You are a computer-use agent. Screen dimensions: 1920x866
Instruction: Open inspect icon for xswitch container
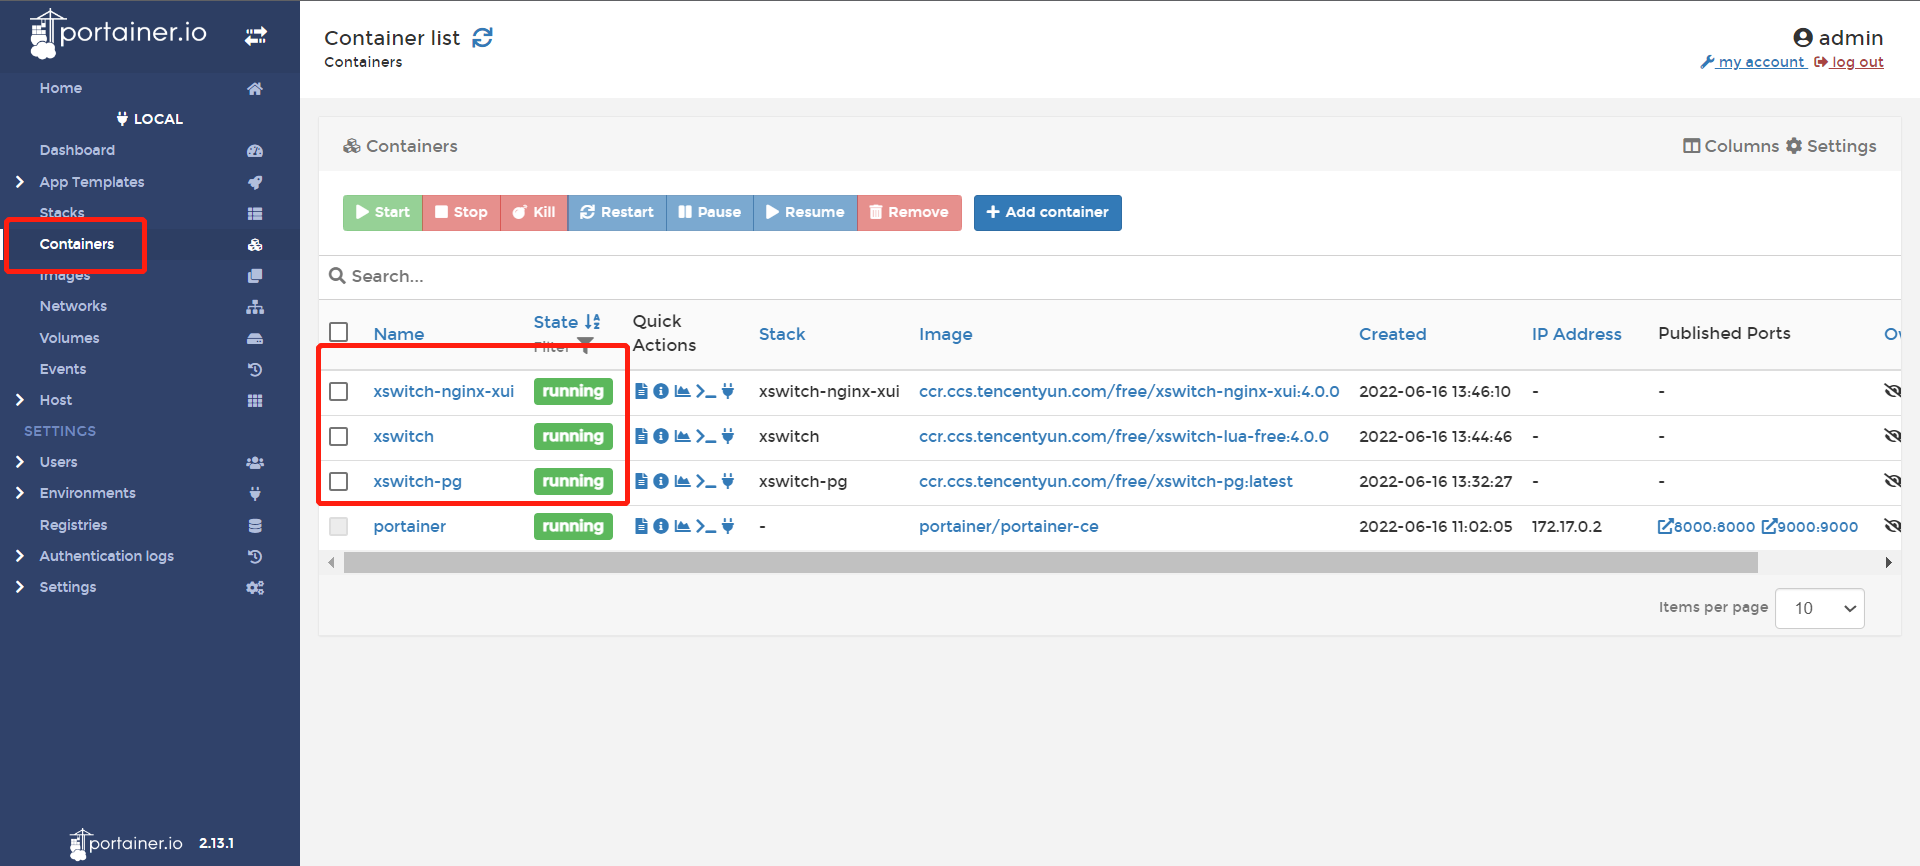point(661,436)
